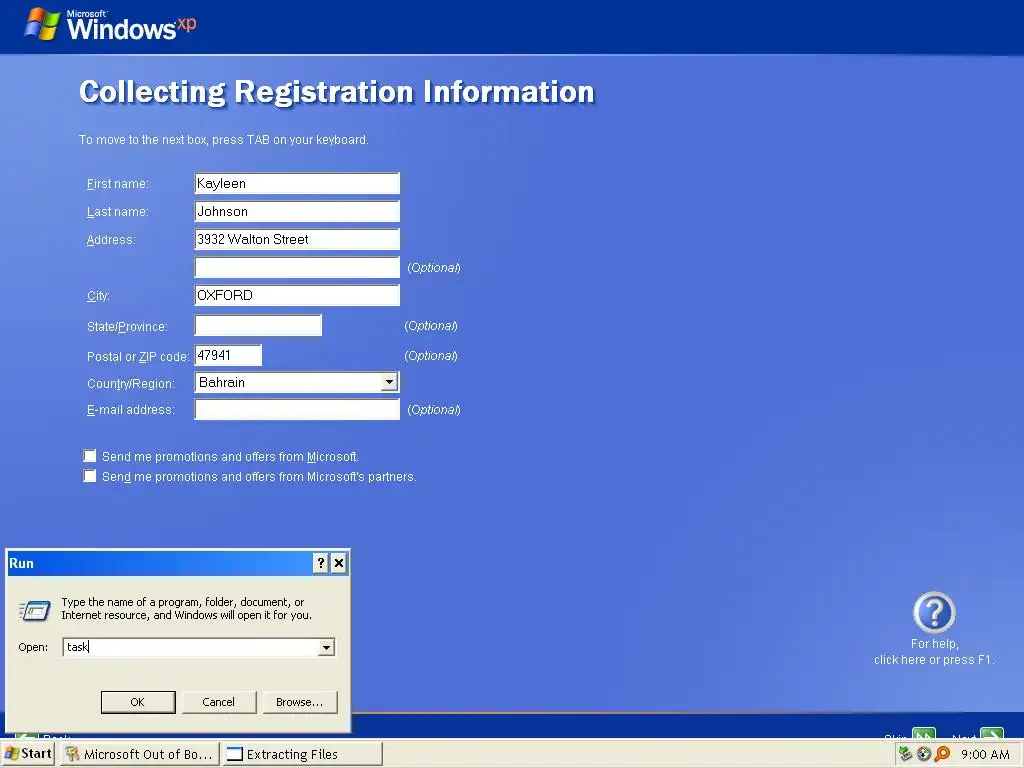Close the Run dialog
This screenshot has width=1024, height=768.
coord(339,563)
